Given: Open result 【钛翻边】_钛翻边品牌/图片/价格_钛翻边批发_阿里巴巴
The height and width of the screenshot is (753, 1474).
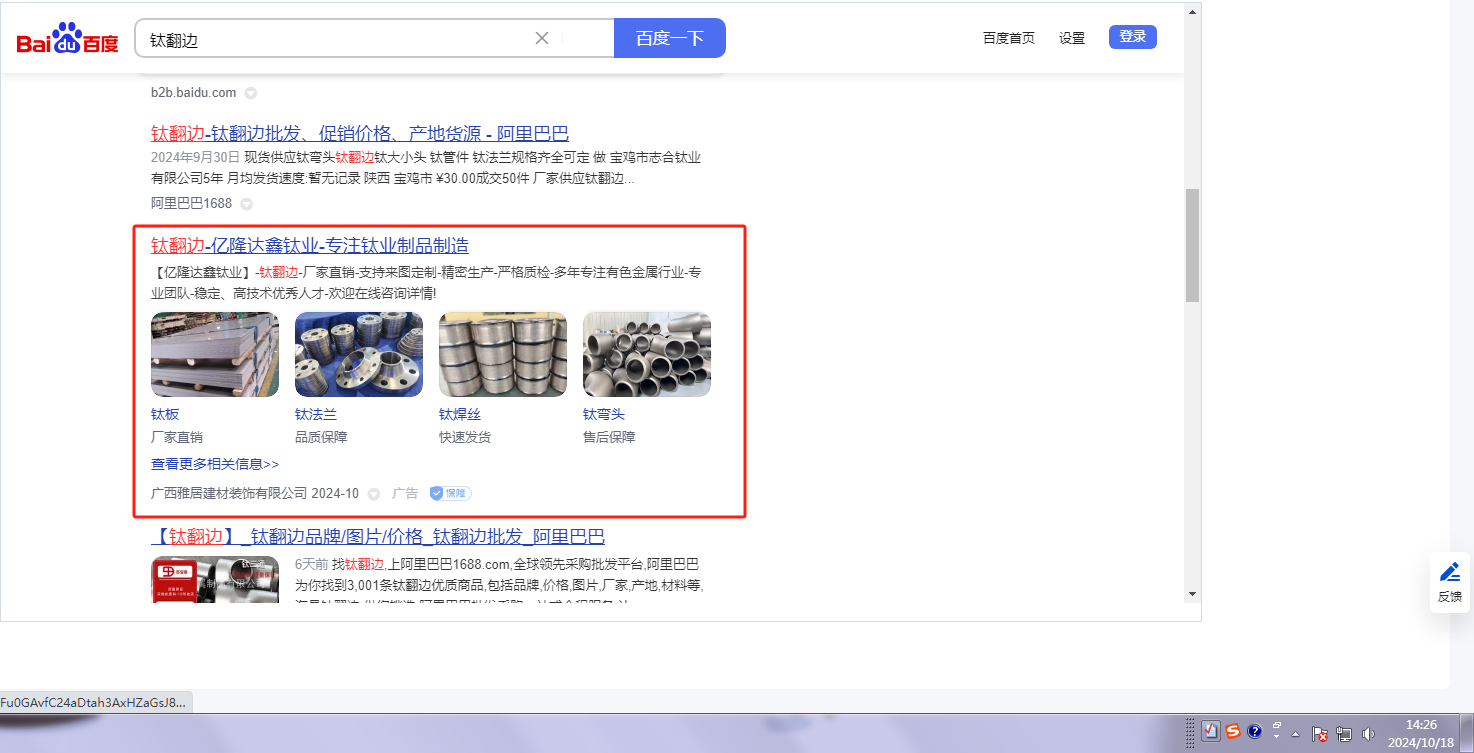Looking at the screenshot, I should [378, 537].
